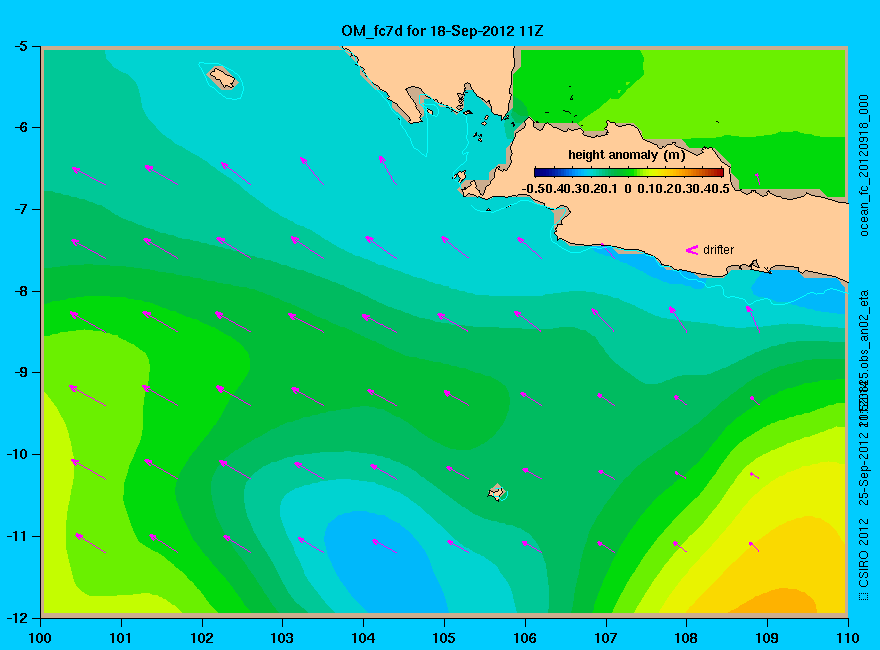Click the x-axis label "109"

tap(767, 638)
